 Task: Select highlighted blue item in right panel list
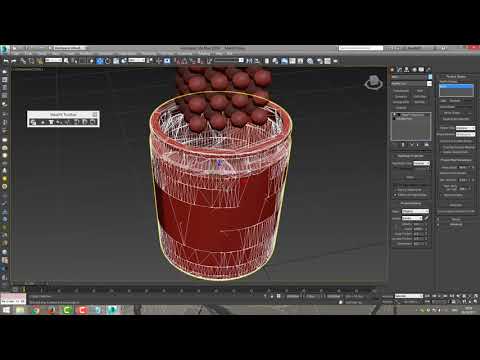point(456,86)
